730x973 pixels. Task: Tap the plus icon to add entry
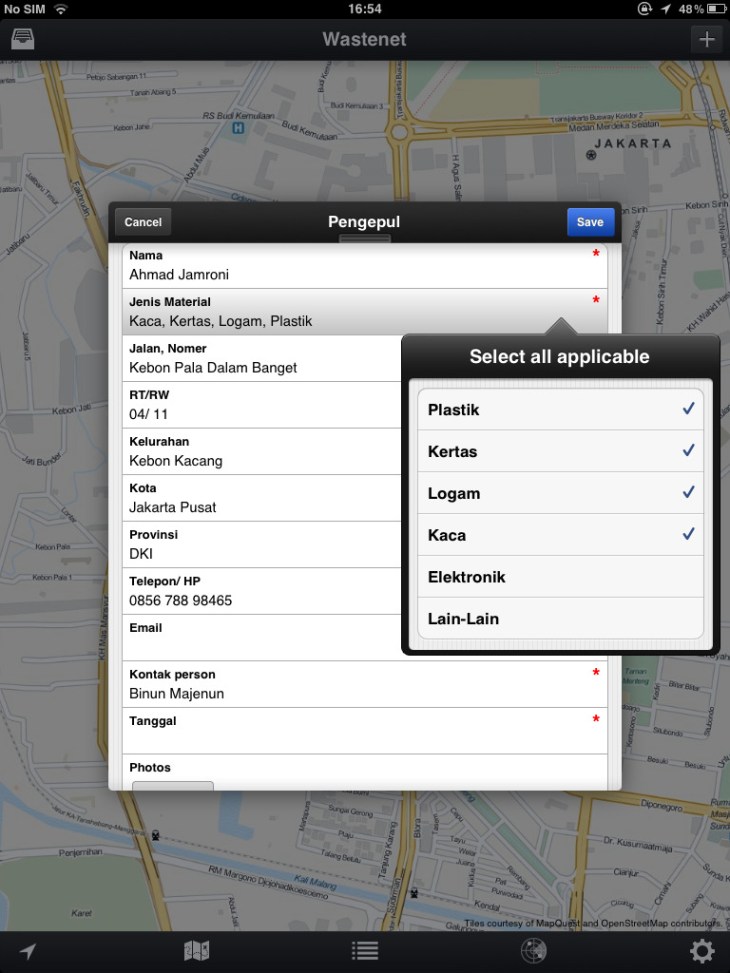[x=707, y=40]
